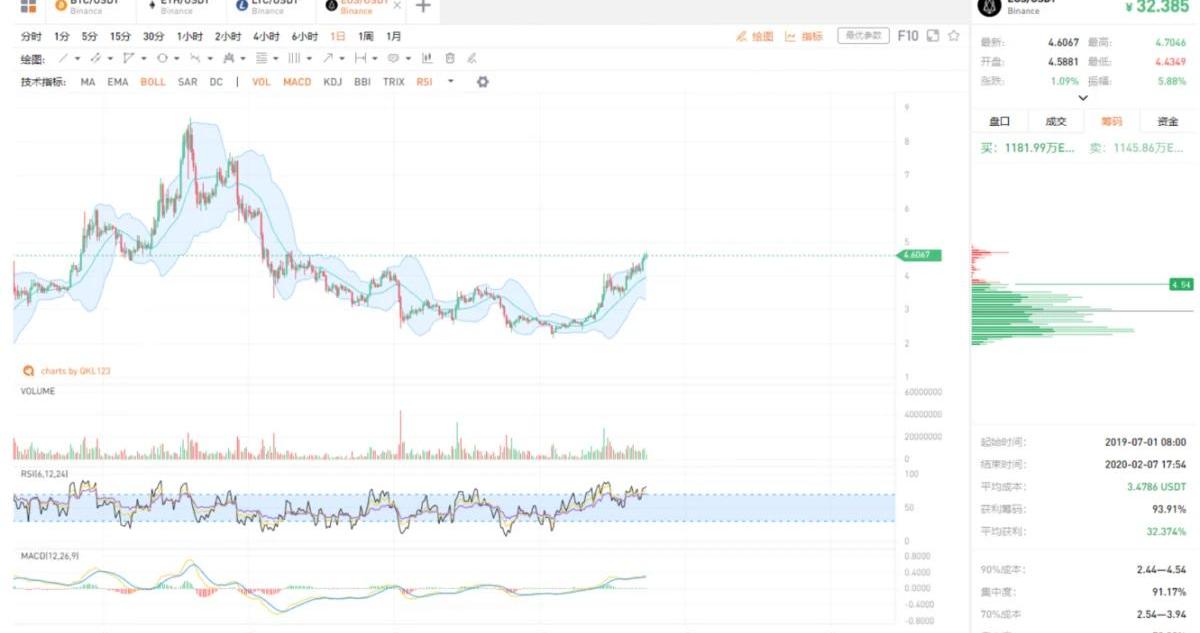The height and width of the screenshot is (633, 1200).
Task: Click the plus icon to add a new tab
Action: click(x=423, y=7)
